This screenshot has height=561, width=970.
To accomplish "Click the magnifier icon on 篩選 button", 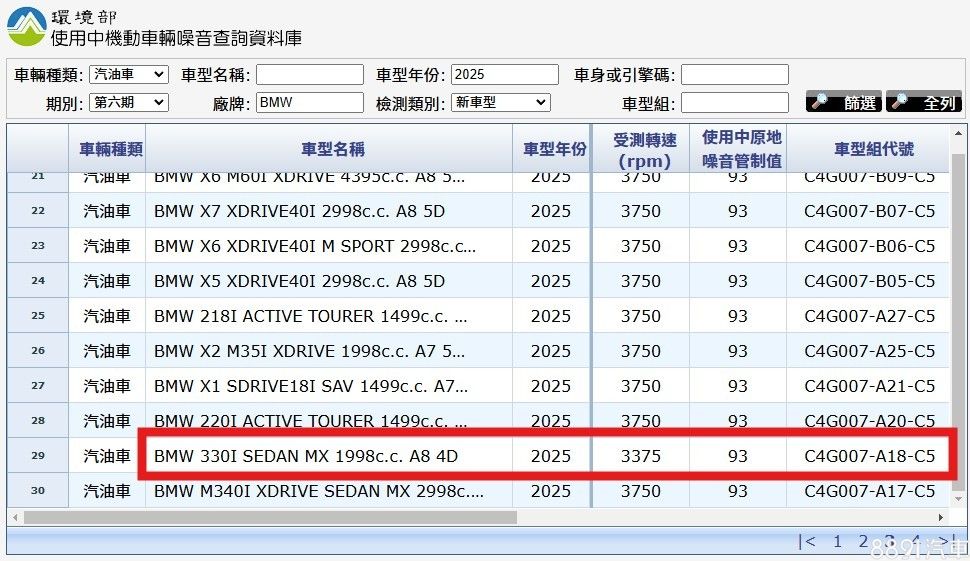I will coord(820,102).
